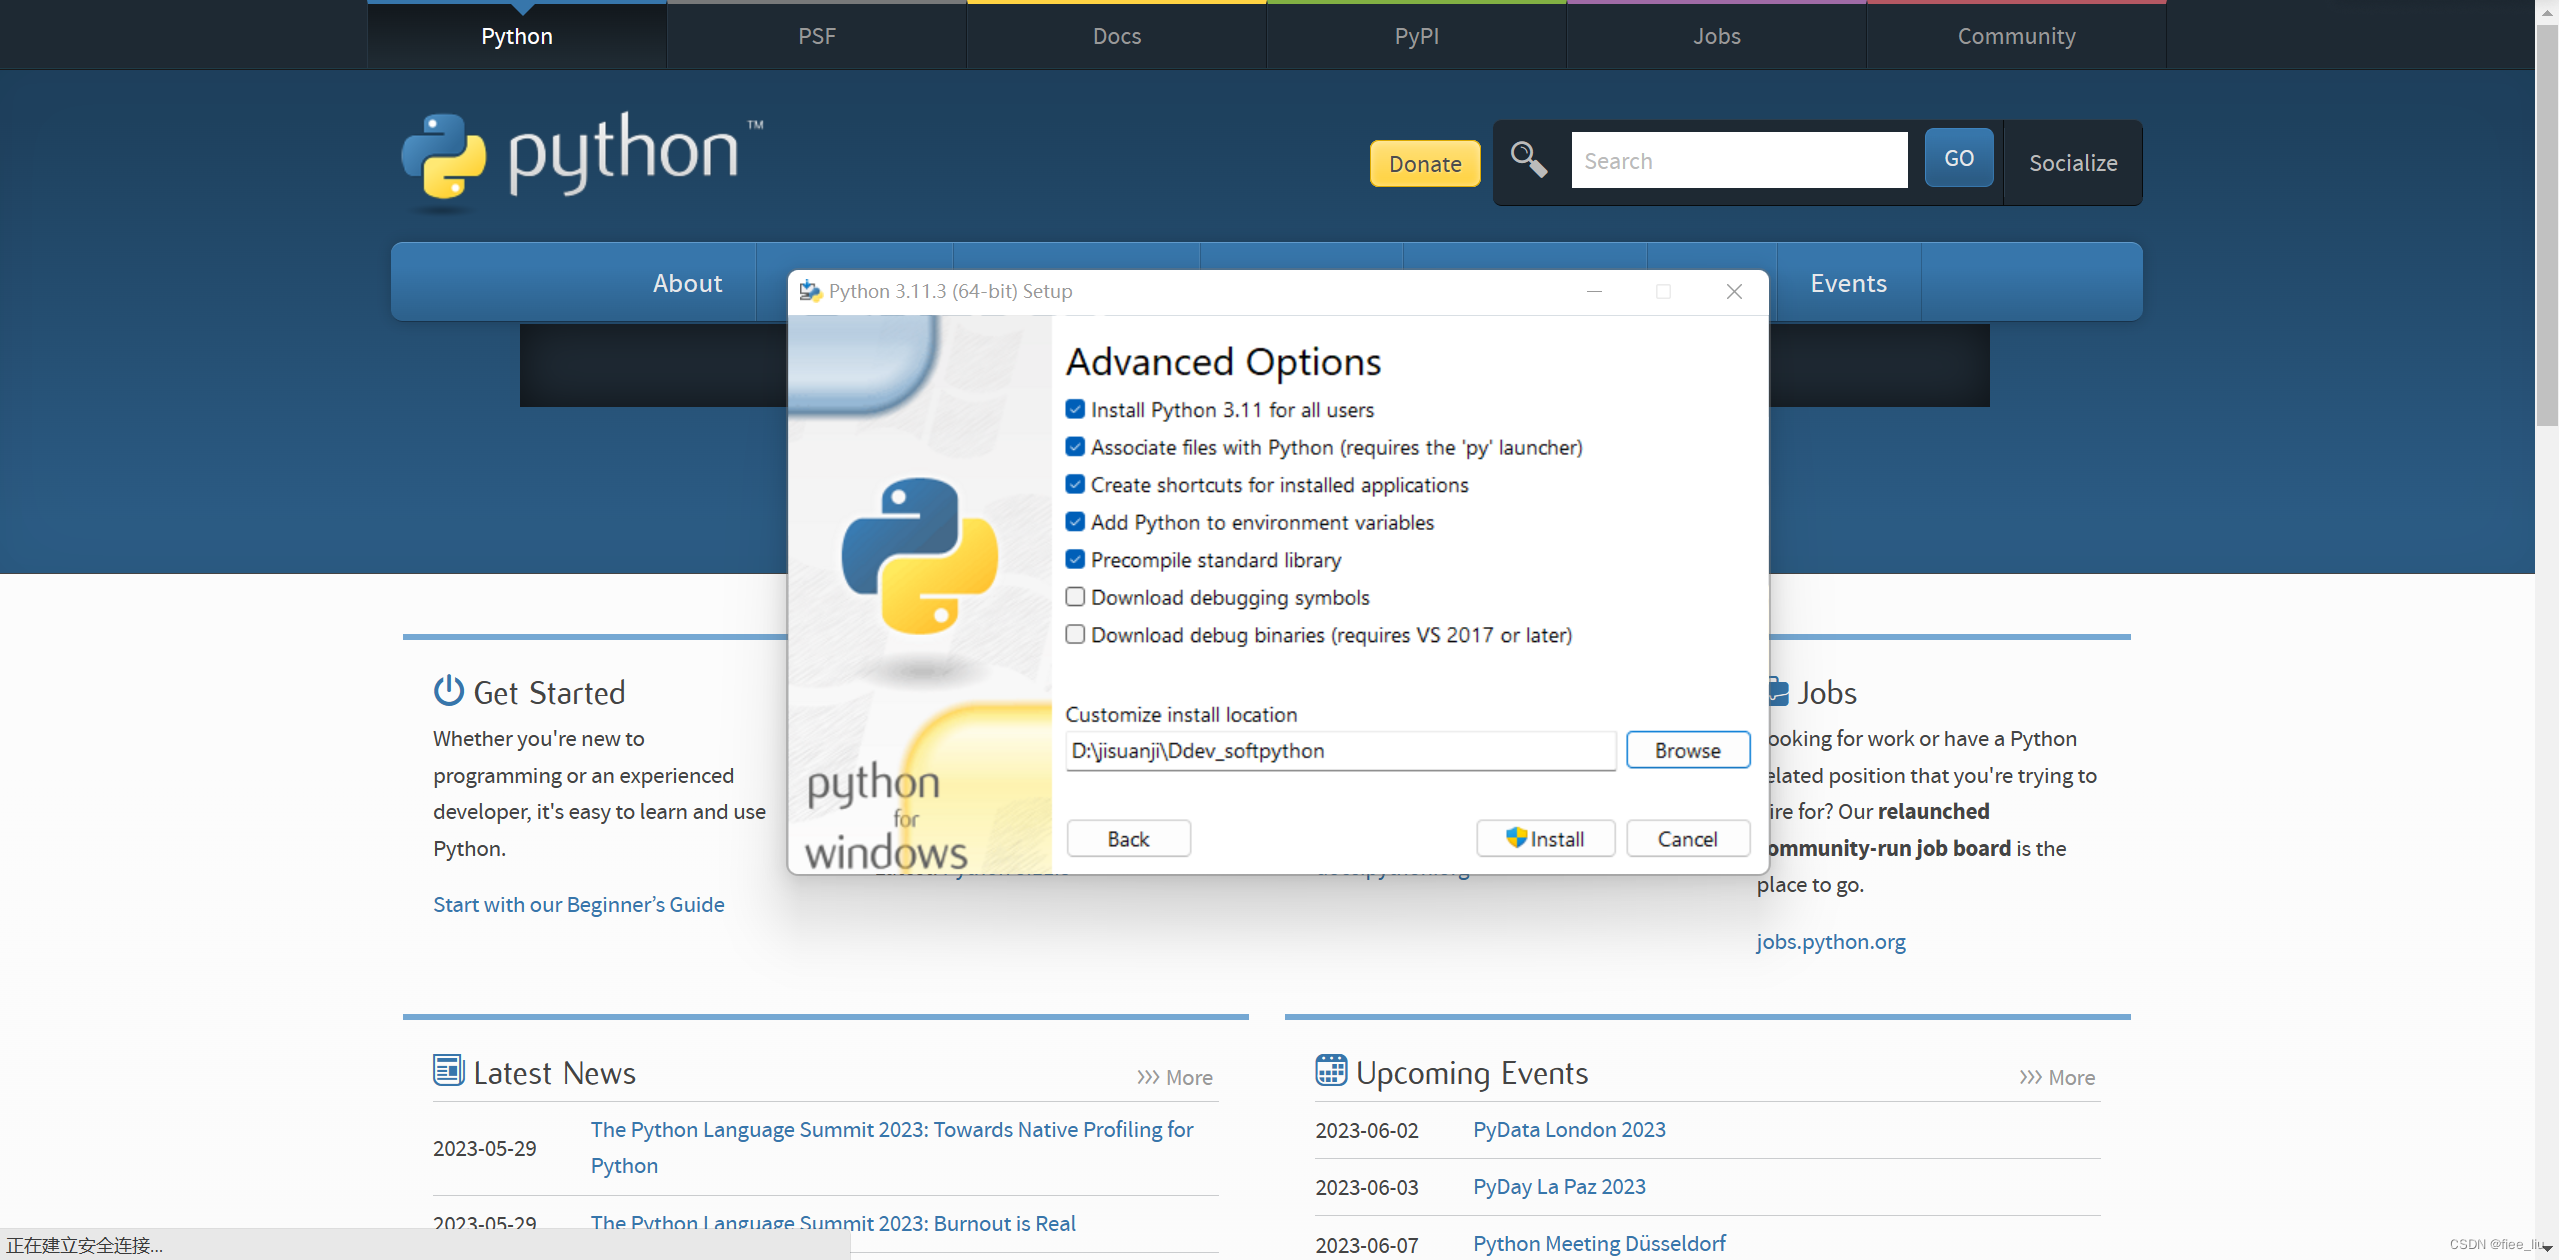The width and height of the screenshot is (2559, 1260).
Task: Close the Python Setup dialog
Action: [1734, 291]
